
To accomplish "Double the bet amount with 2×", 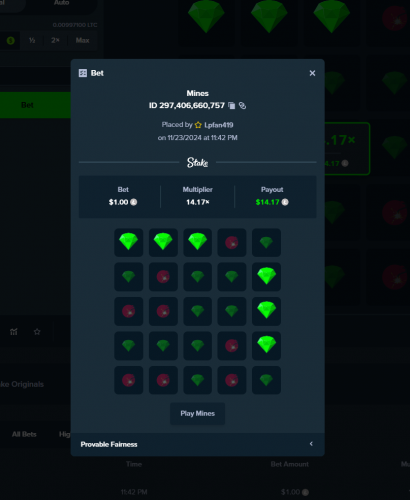I will coord(55,40).
